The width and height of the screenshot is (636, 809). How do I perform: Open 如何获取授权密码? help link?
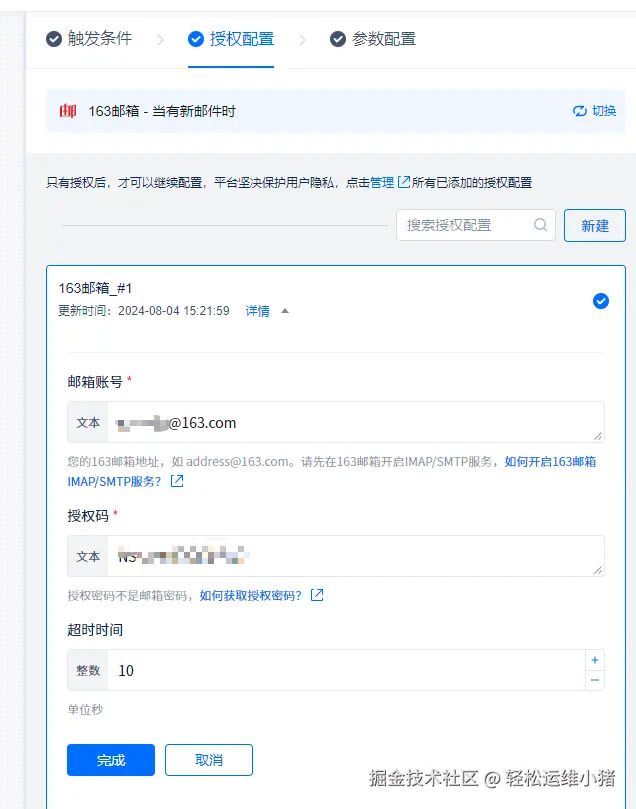[251, 595]
